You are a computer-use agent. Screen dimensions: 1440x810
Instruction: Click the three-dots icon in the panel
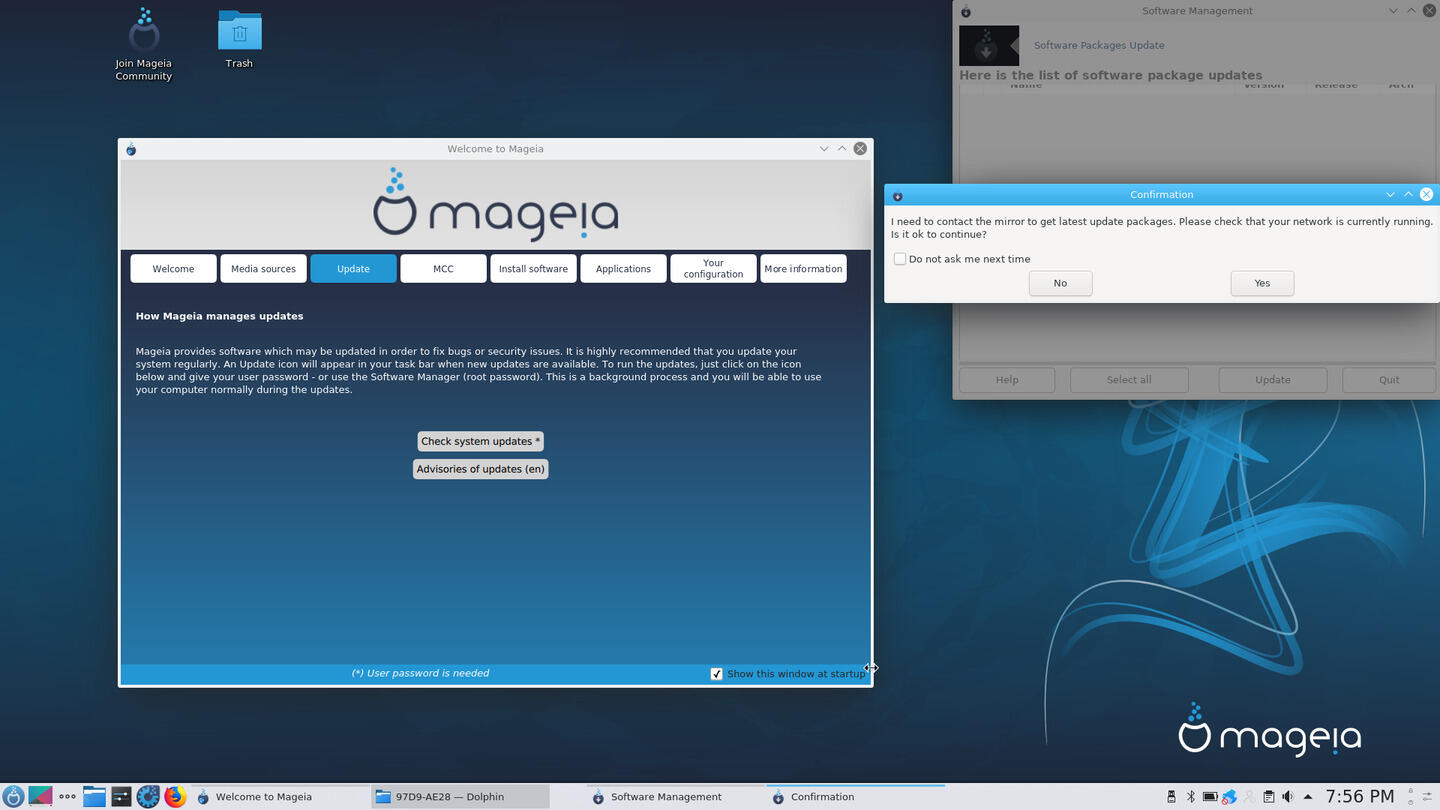click(x=67, y=797)
